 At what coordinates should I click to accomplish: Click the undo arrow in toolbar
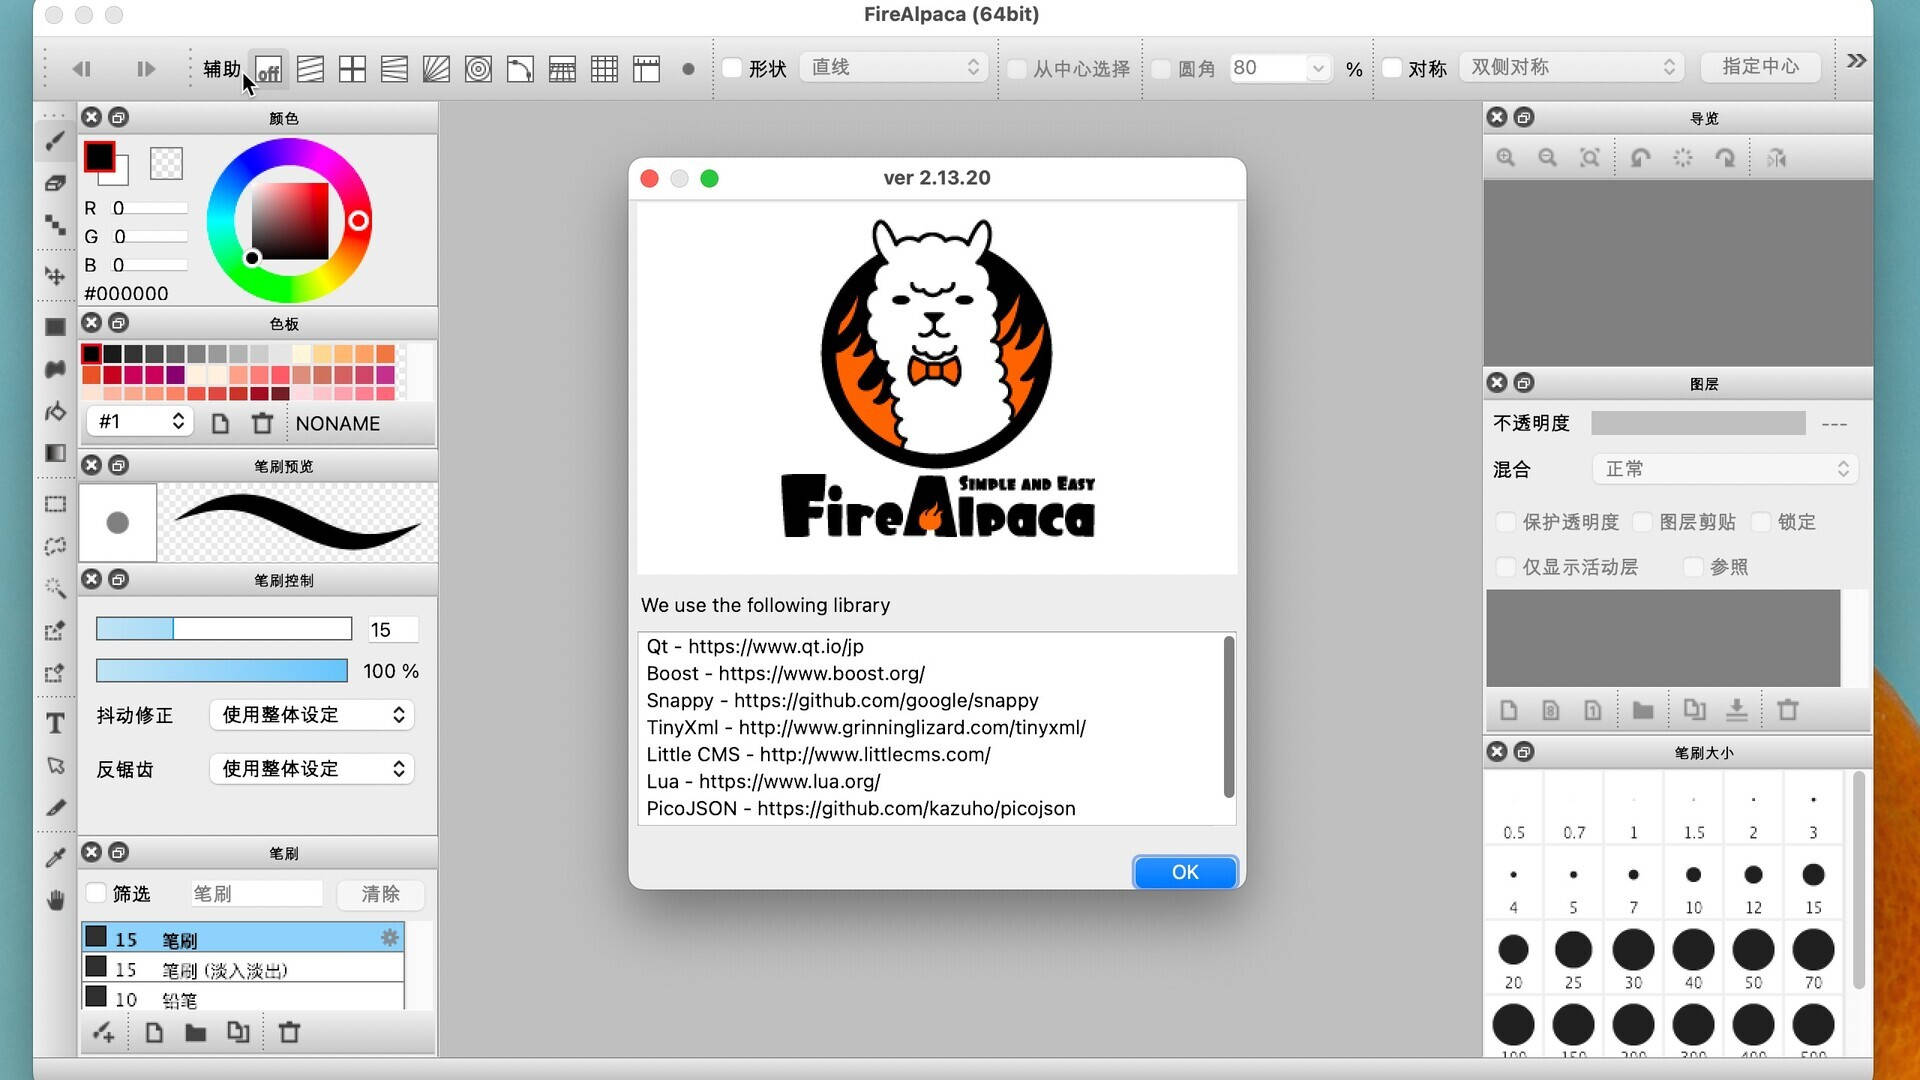click(x=82, y=69)
